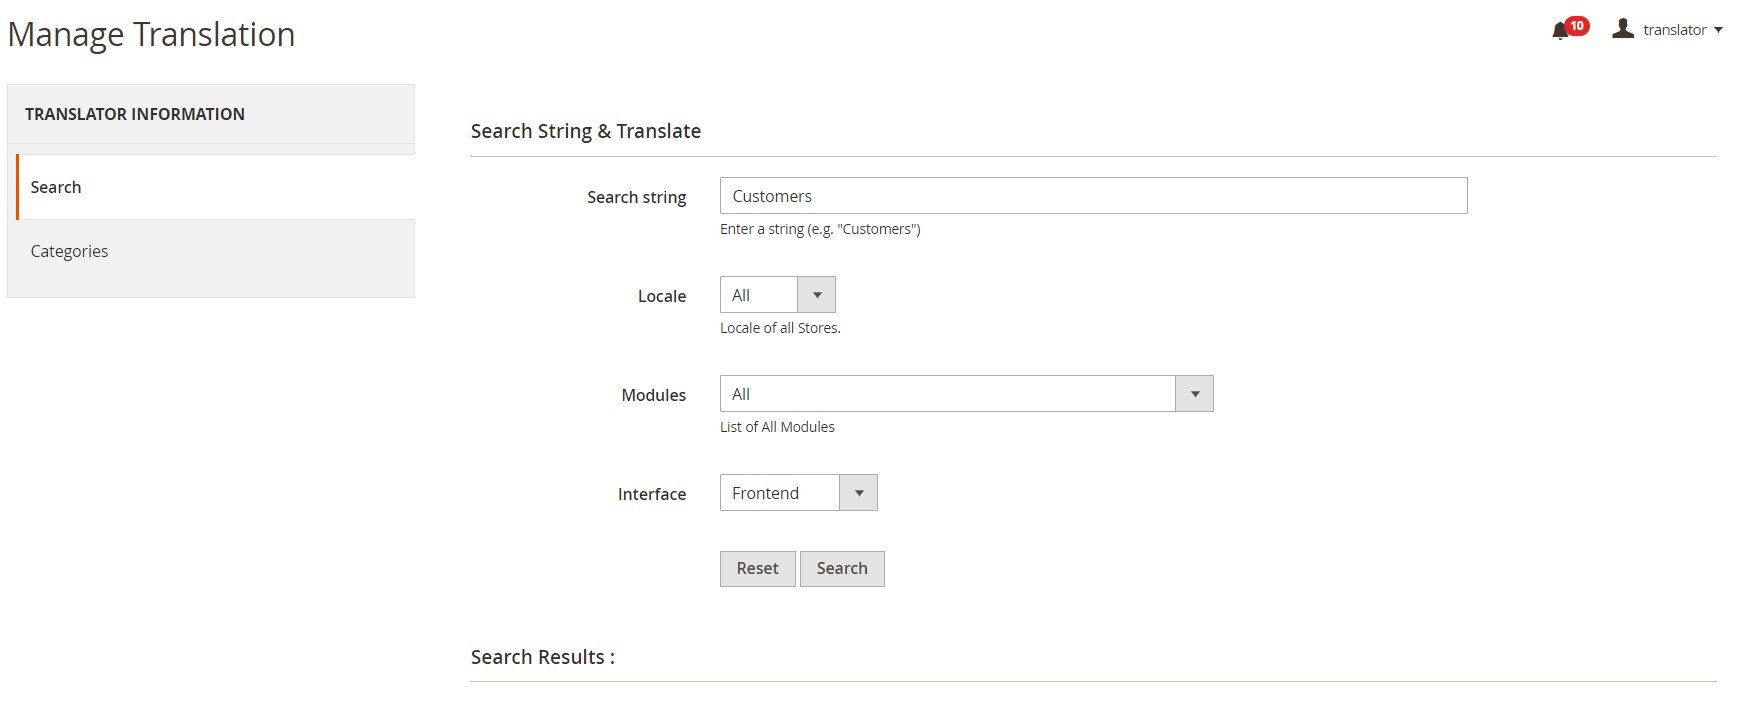Click the translator user avatar icon

click(1622, 29)
